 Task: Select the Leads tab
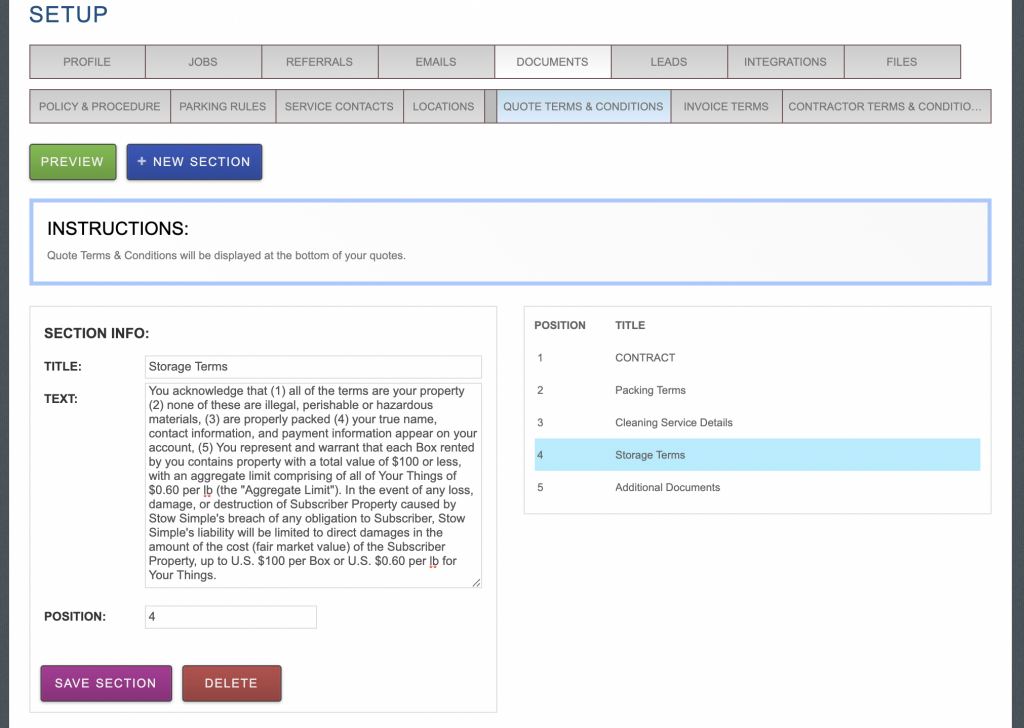click(x=668, y=62)
